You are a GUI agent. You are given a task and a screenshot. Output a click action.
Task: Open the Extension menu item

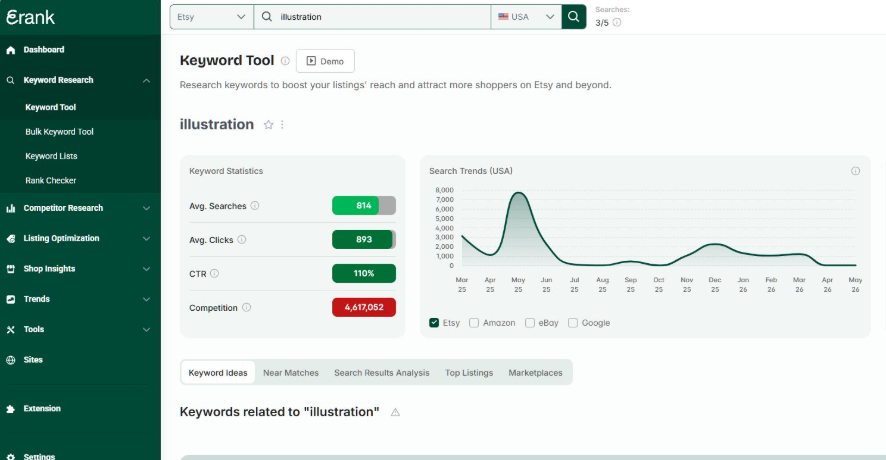point(42,409)
